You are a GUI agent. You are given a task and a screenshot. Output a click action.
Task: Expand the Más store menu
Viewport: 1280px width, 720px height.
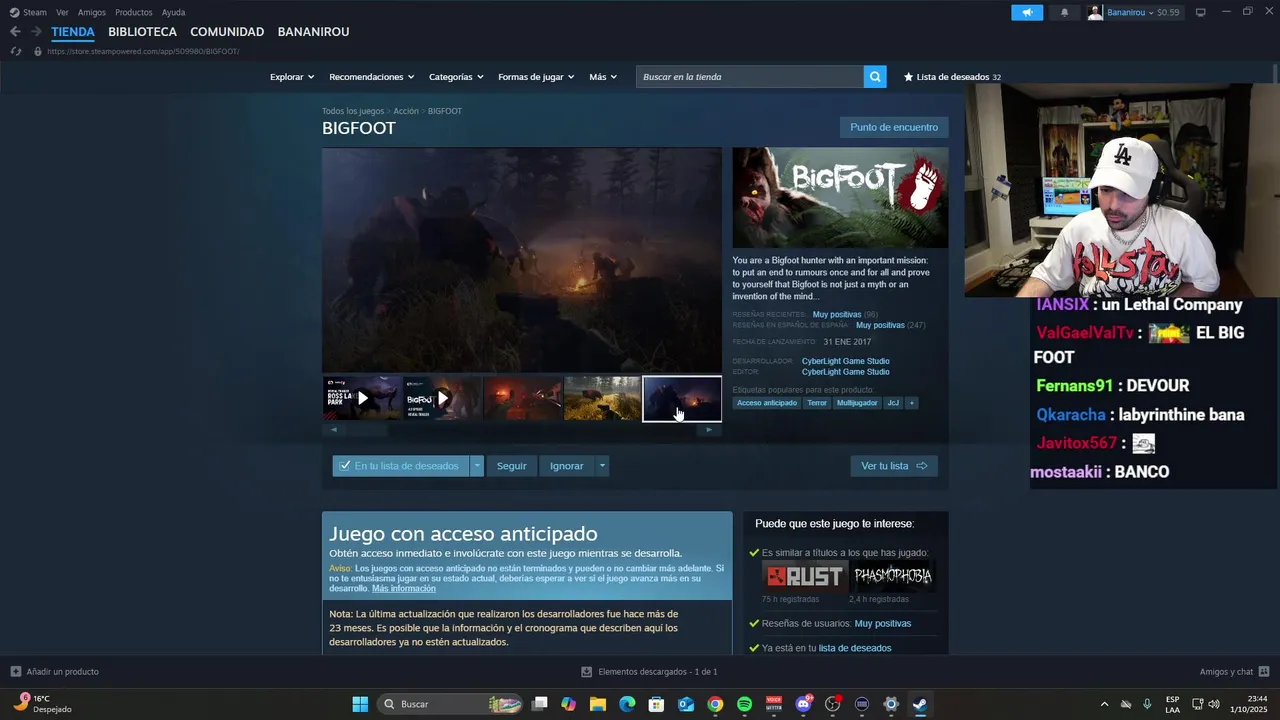603,77
